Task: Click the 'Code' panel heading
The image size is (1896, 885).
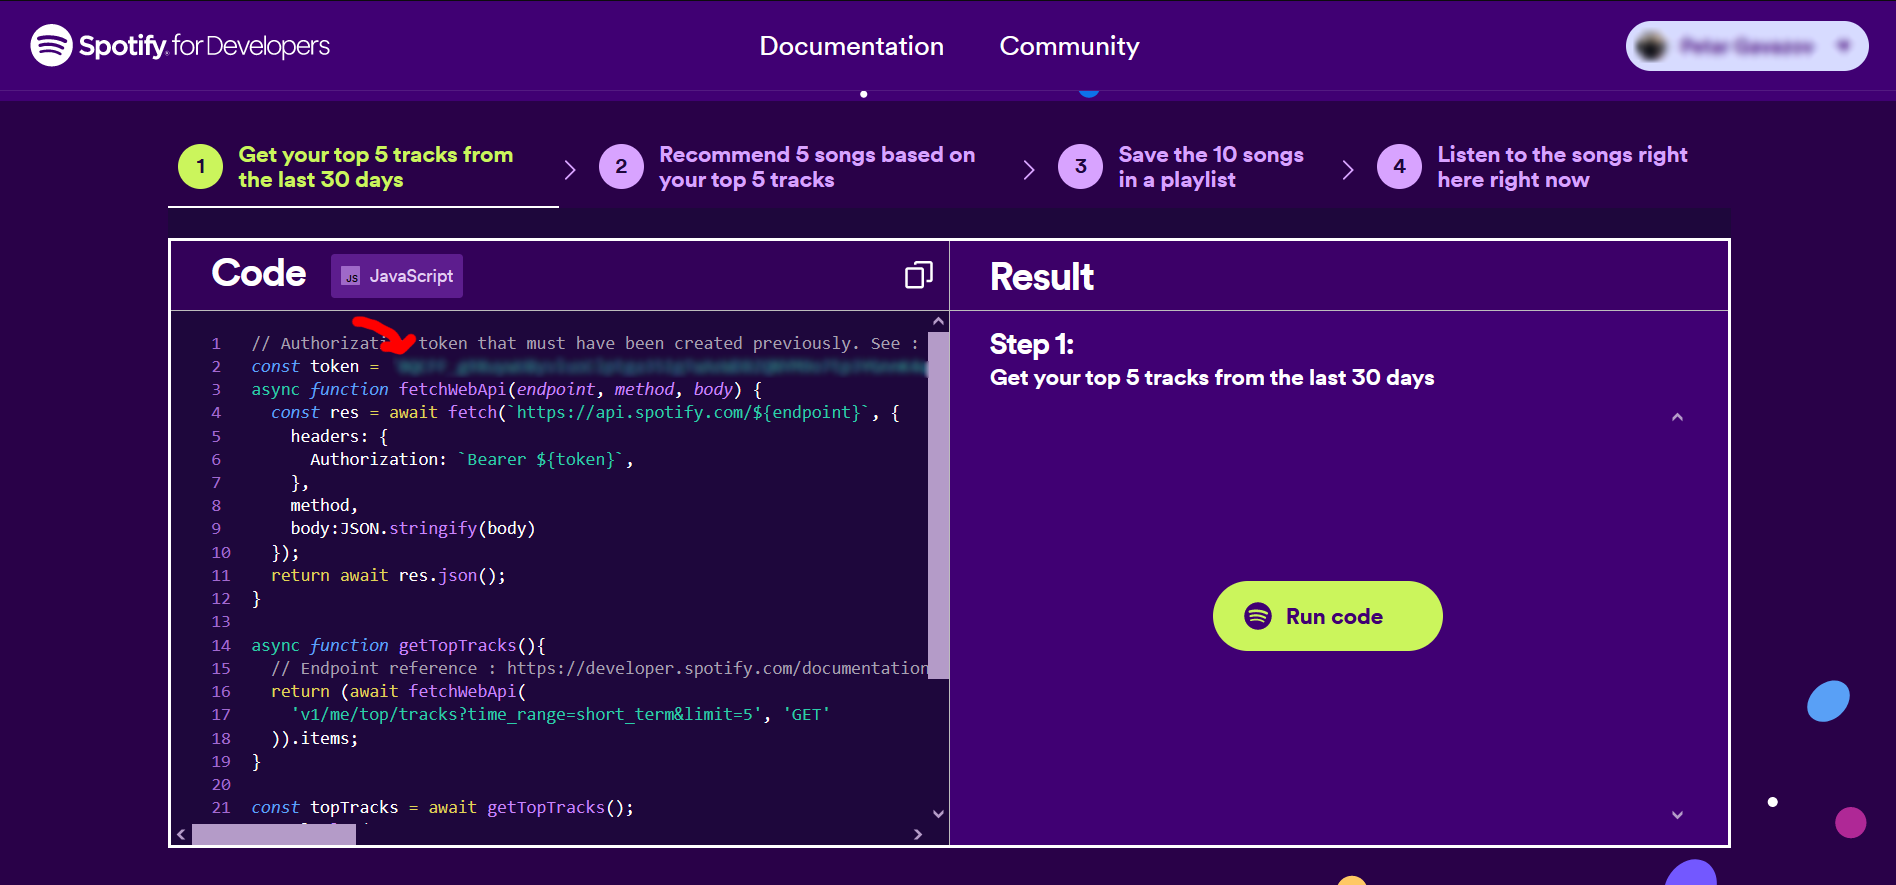Action: pos(259,273)
